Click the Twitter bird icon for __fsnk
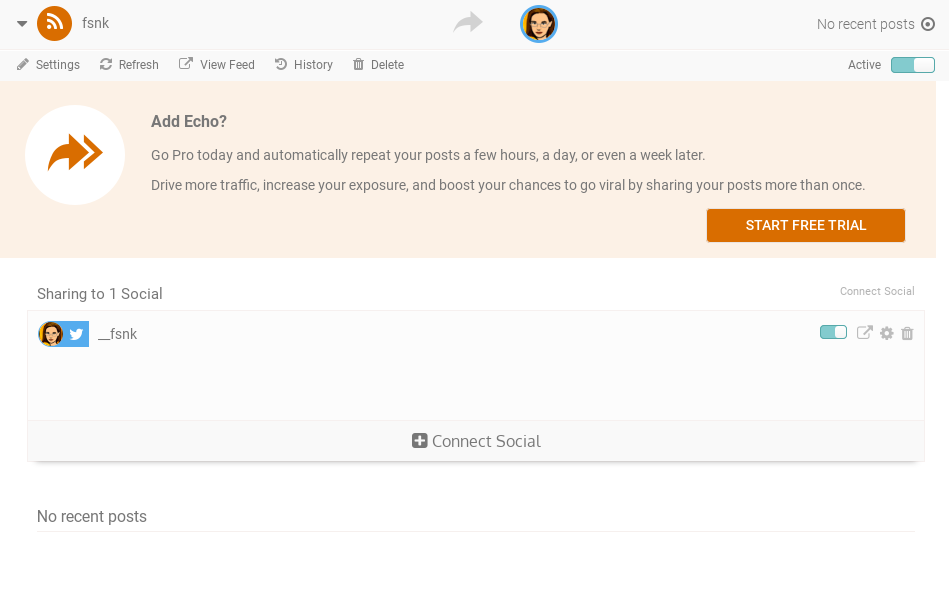This screenshot has height=589, width=949. pos(77,334)
